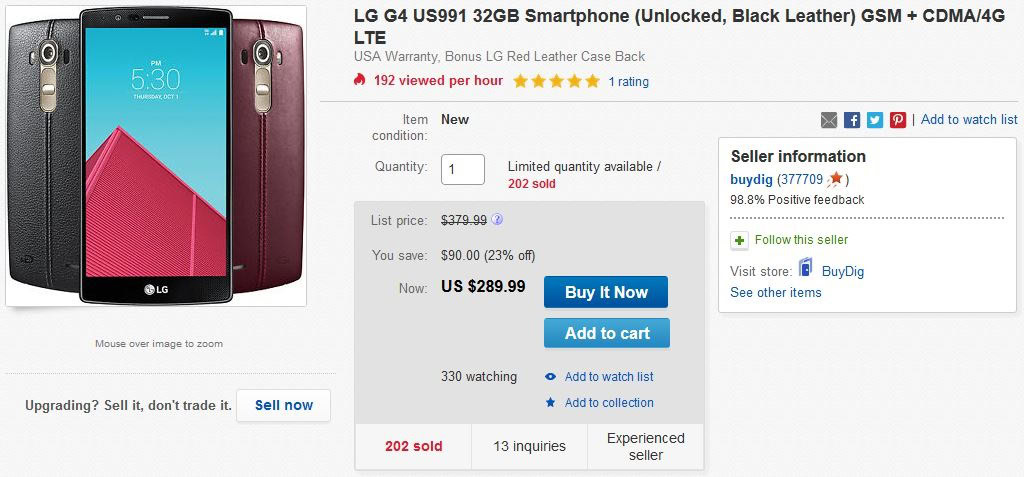The width and height of the screenshot is (1024, 477).
Task: Open the buydig seller profile link
Action: (751, 180)
